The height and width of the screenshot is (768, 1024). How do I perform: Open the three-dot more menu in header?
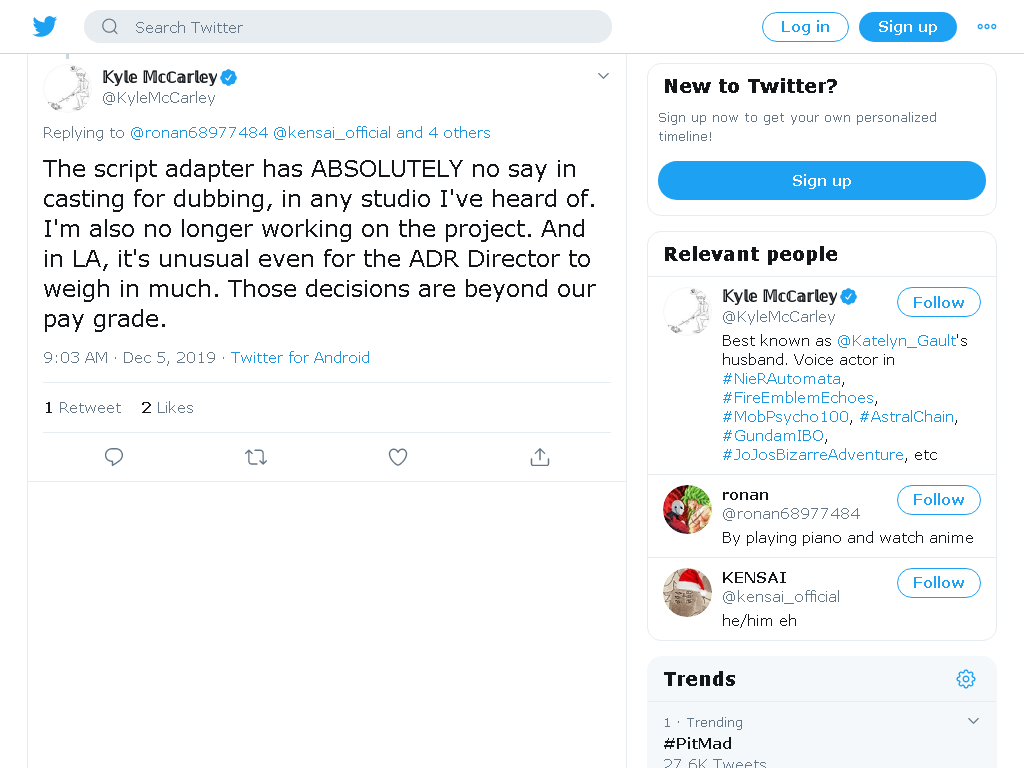987,27
